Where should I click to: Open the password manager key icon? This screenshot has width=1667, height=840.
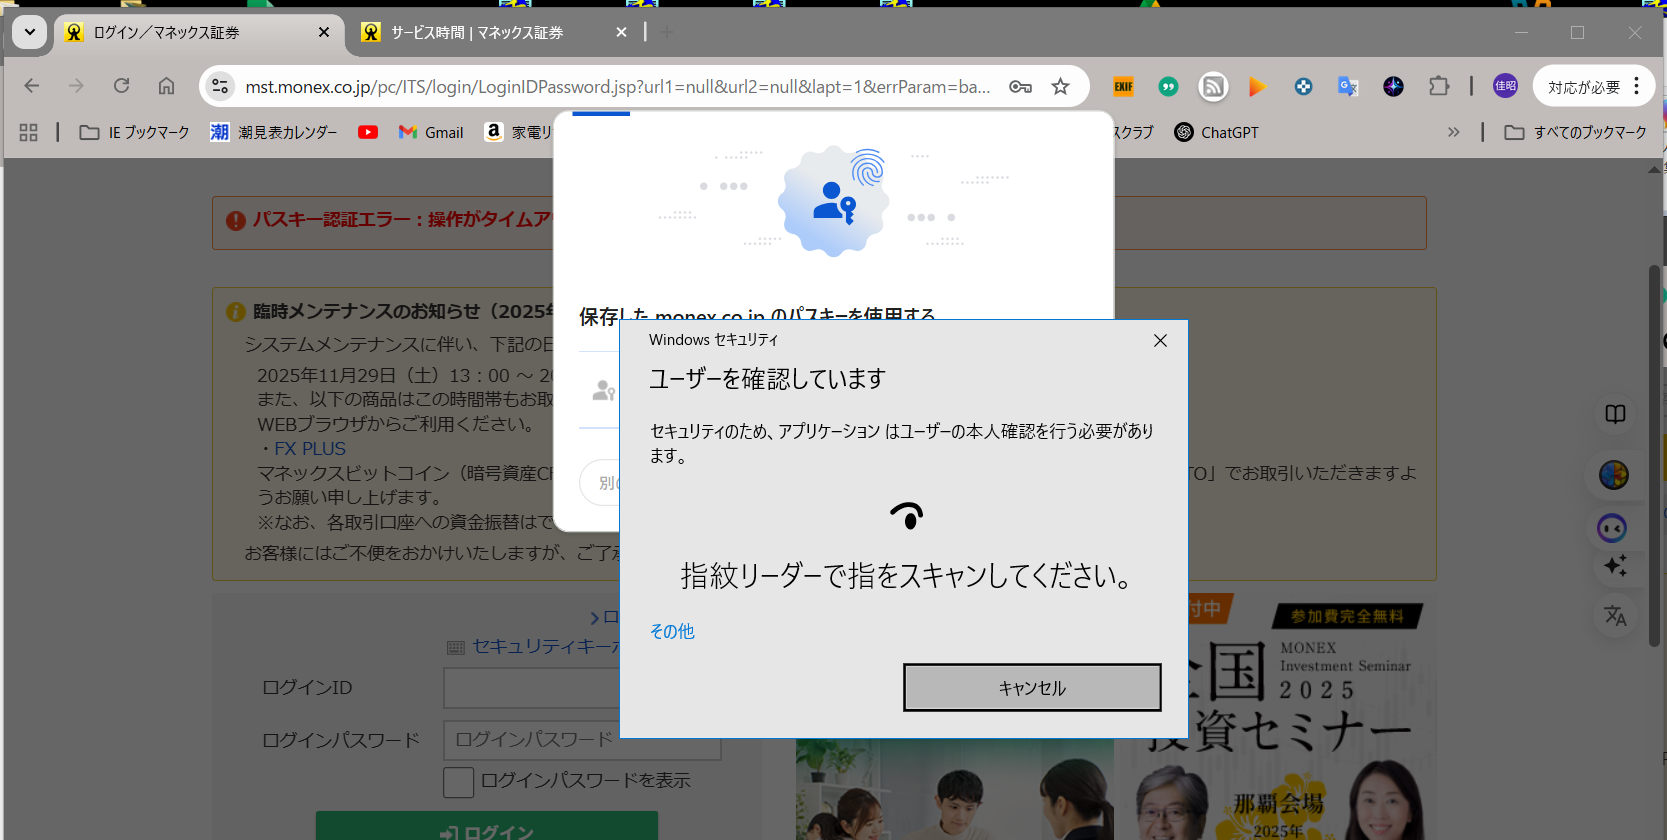click(x=1020, y=87)
